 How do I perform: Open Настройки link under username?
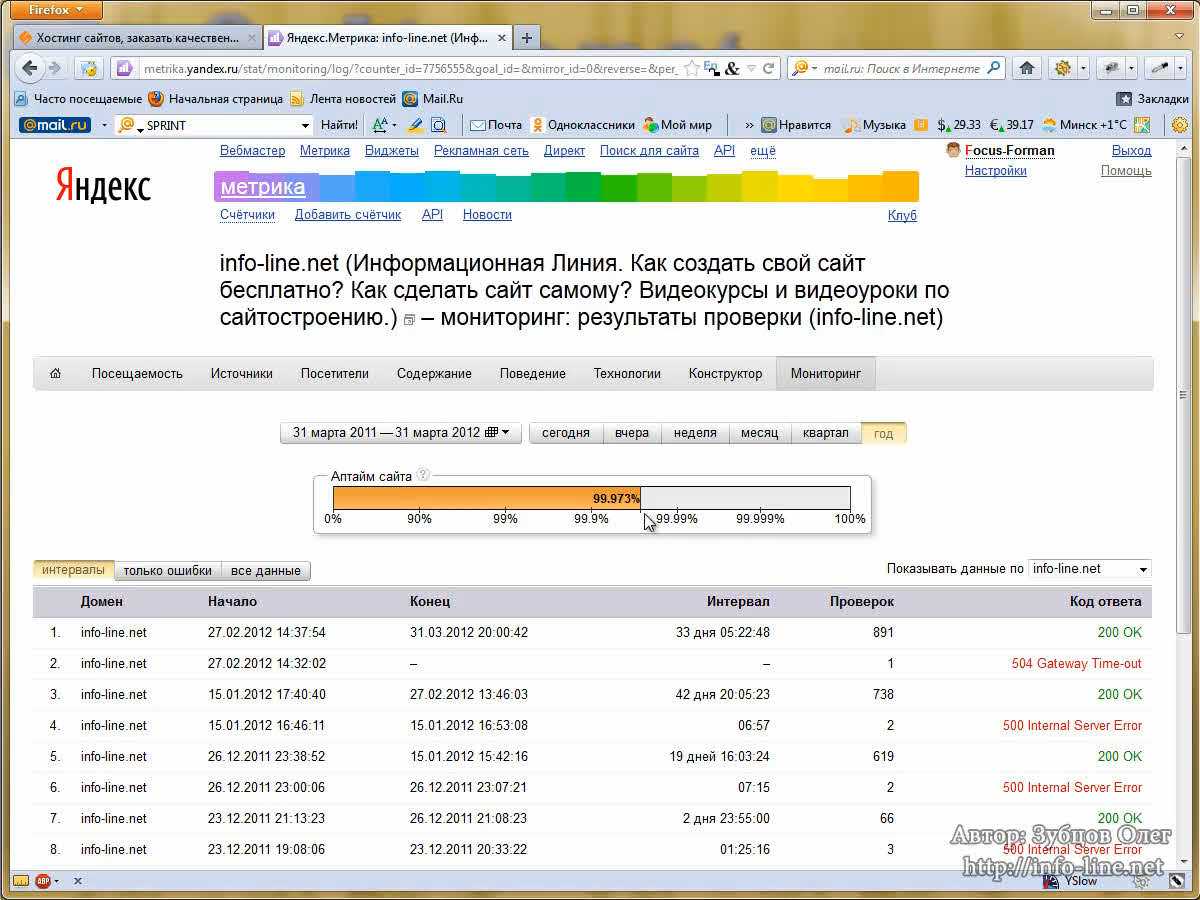pyautogui.click(x=995, y=170)
